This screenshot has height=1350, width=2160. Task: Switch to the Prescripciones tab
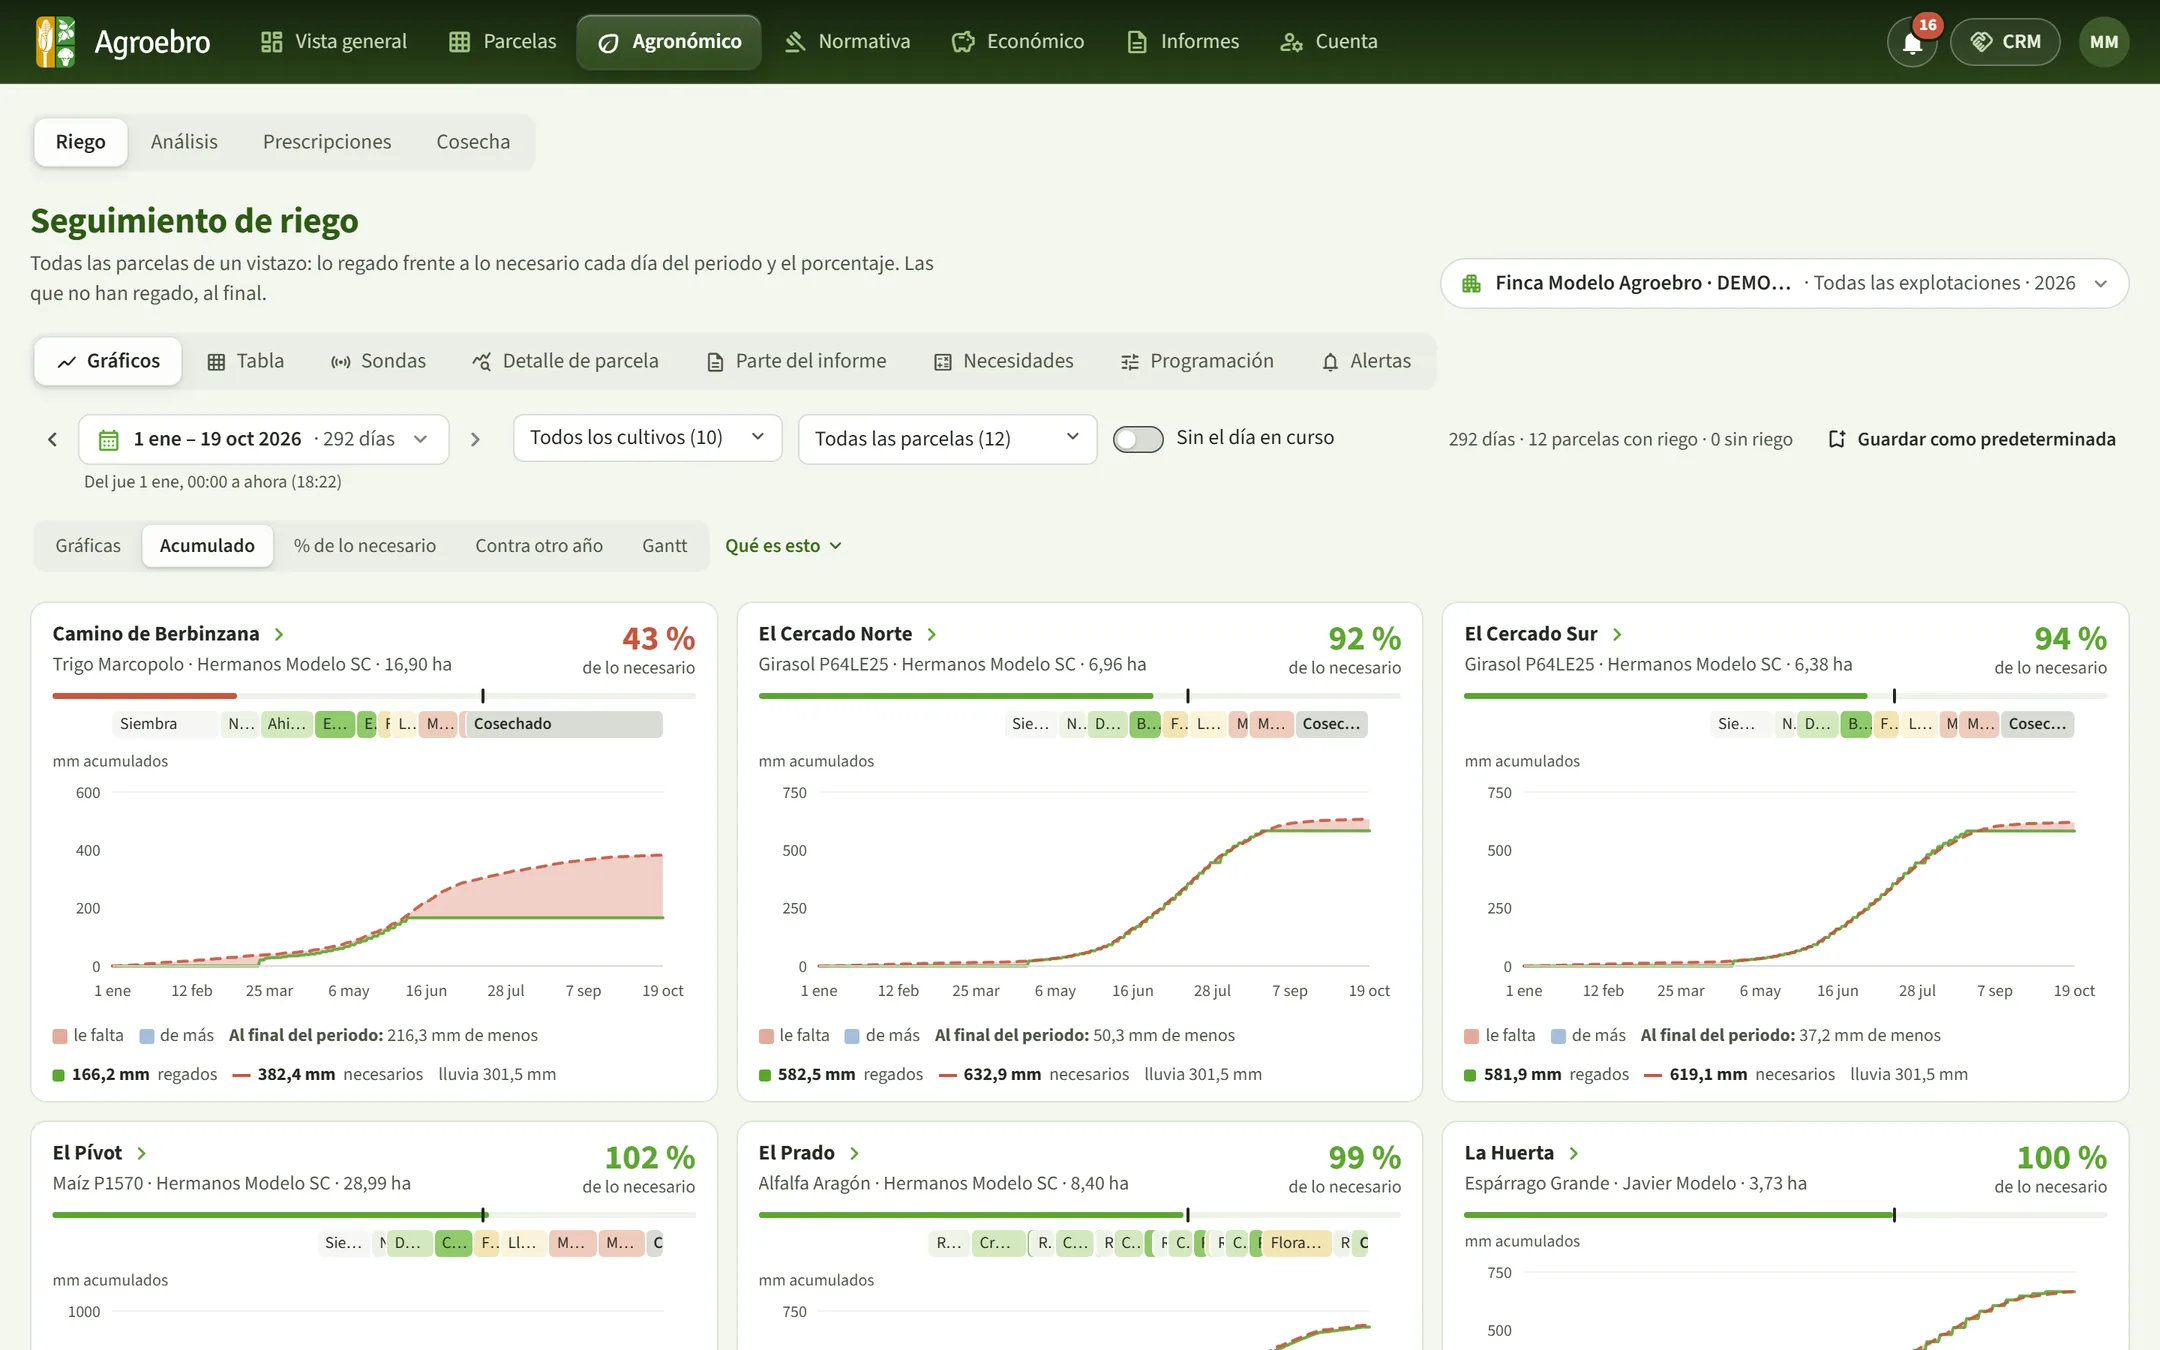click(327, 142)
